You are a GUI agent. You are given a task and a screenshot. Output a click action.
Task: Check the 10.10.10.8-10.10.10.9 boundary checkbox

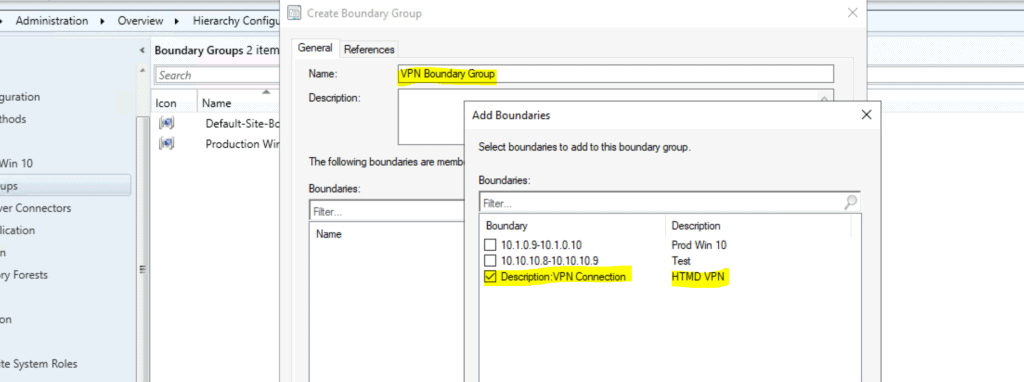click(x=490, y=261)
